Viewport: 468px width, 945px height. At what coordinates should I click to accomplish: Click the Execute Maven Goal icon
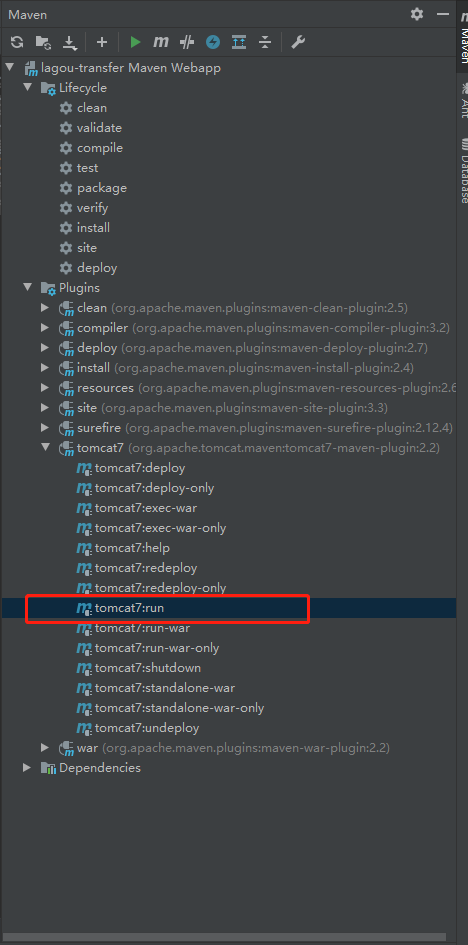point(161,42)
